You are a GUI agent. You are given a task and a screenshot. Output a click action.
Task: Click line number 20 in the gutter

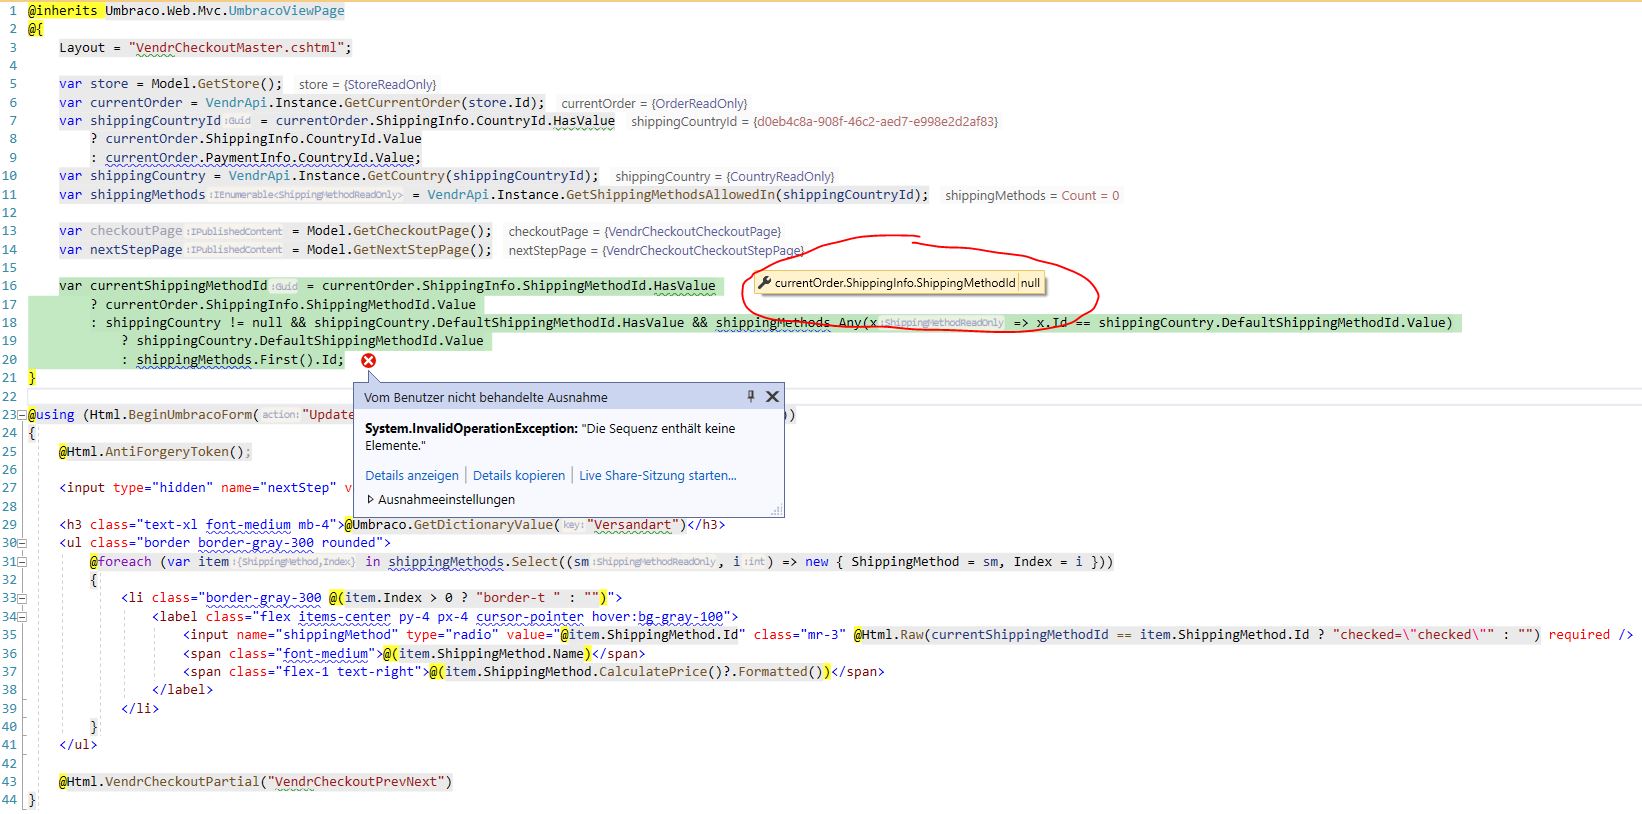9,360
